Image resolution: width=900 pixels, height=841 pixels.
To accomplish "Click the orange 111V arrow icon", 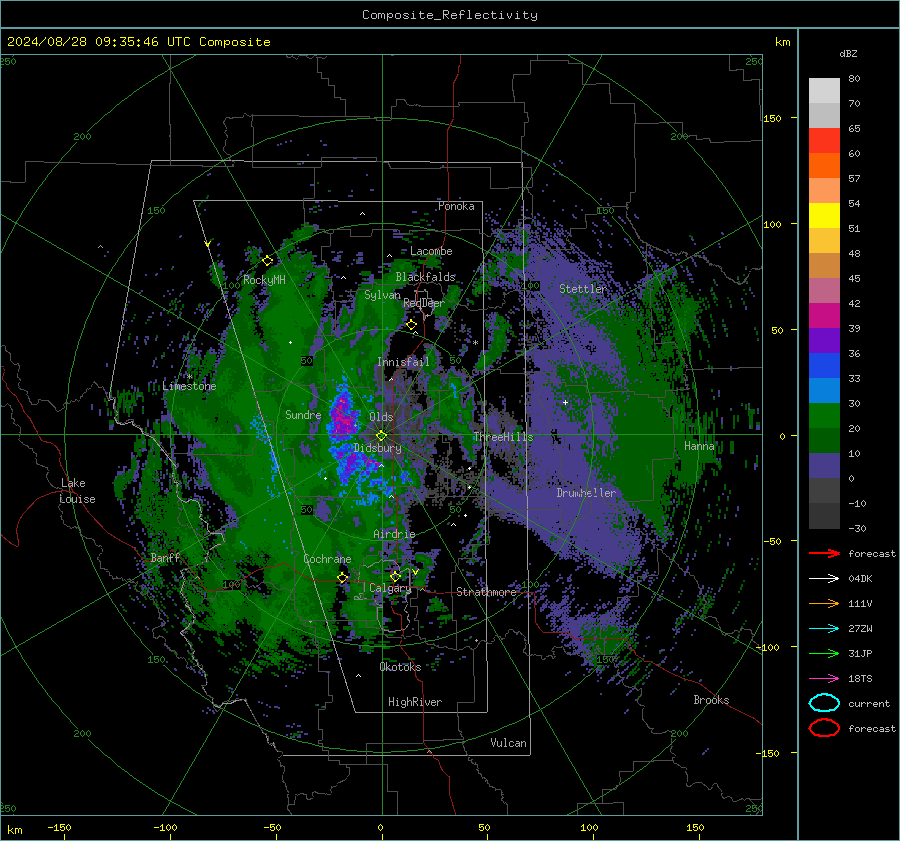I will [824, 603].
